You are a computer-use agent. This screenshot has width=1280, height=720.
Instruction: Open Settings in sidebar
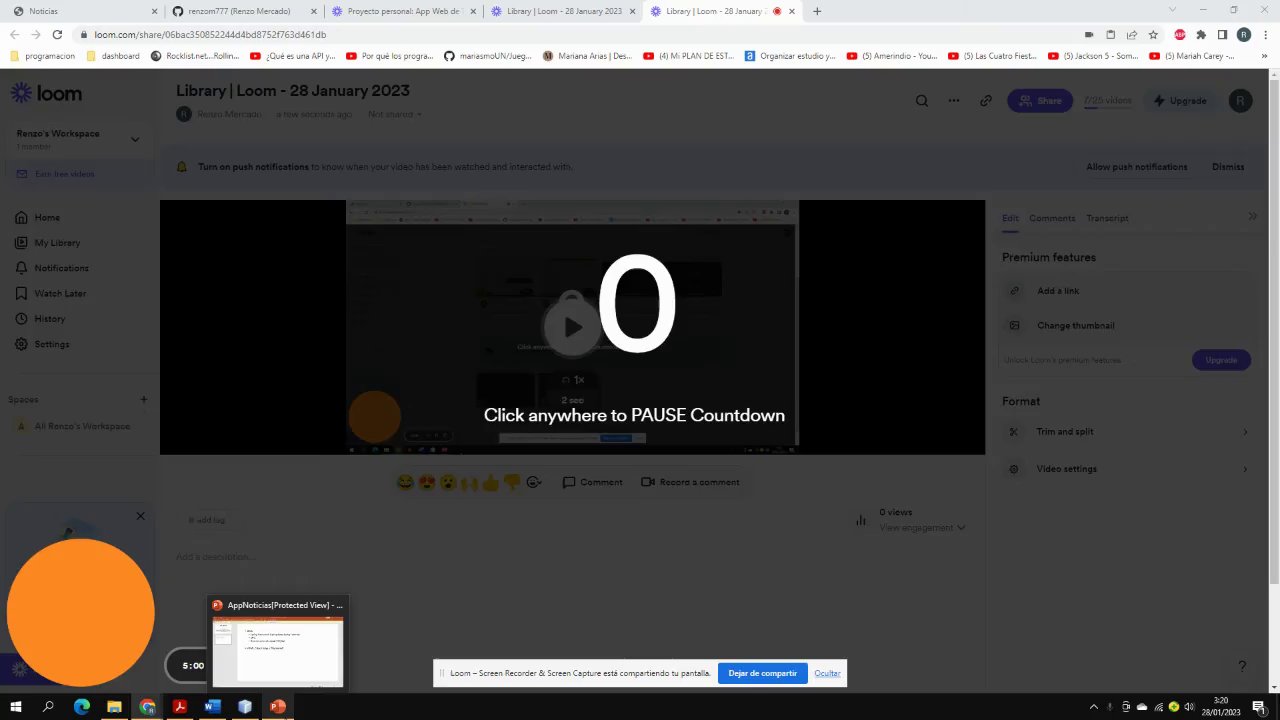[x=43, y=344]
